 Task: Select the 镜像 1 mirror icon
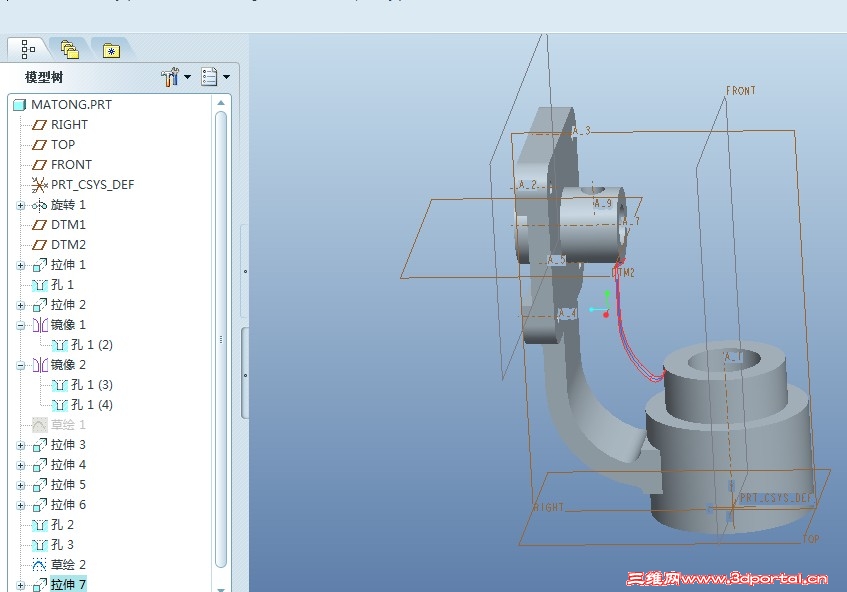point(40,325)
